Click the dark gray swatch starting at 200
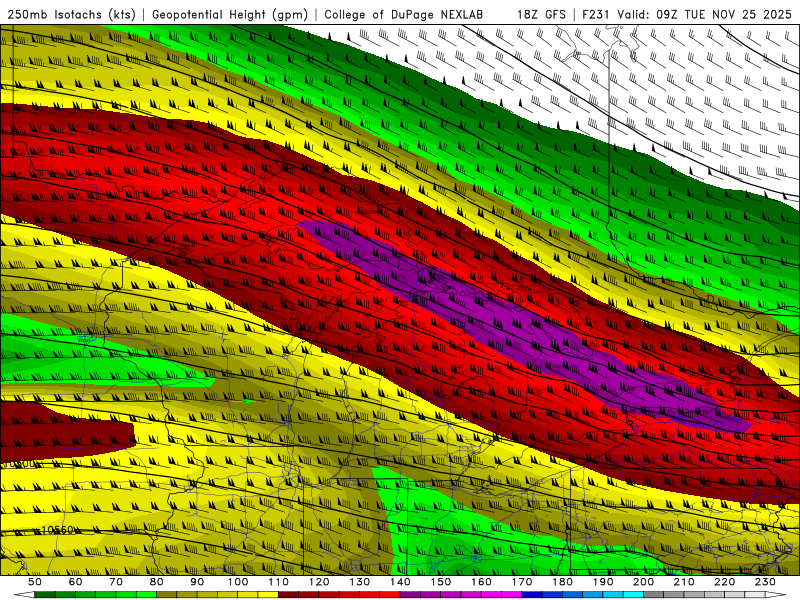This screenshot has height=600, width=800. coord(654,595)
